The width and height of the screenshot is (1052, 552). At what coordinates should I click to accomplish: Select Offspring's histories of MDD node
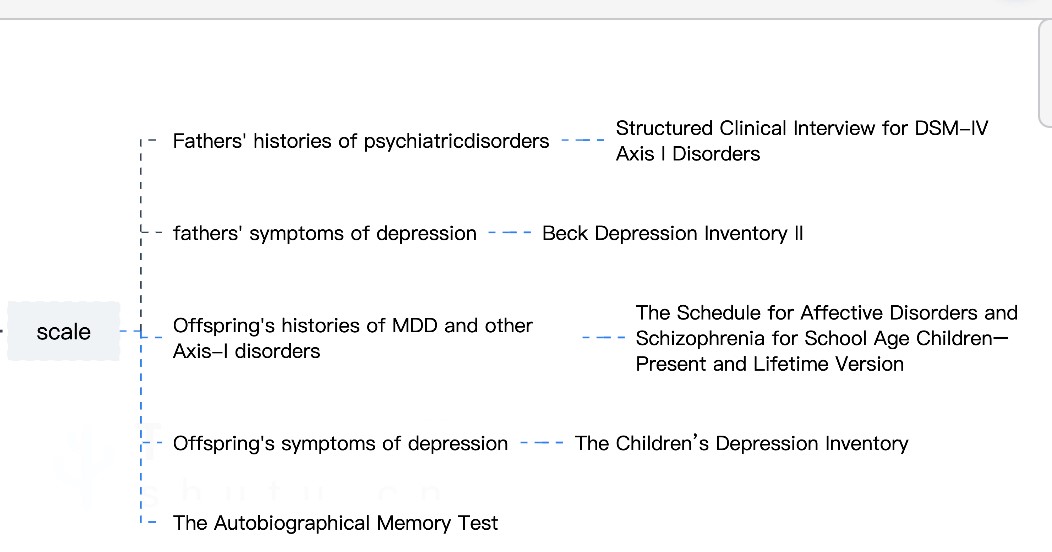click(352, 338)
